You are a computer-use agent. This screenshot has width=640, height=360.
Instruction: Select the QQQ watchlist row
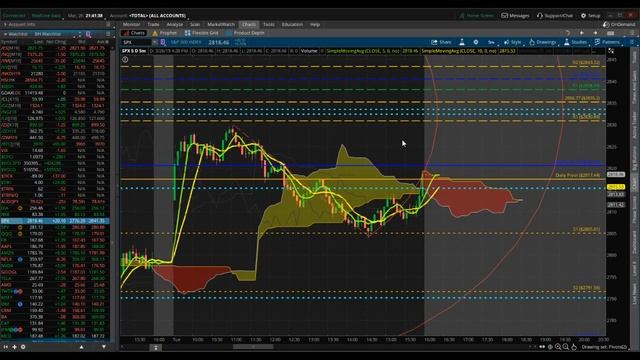click(x=55, y=234)
